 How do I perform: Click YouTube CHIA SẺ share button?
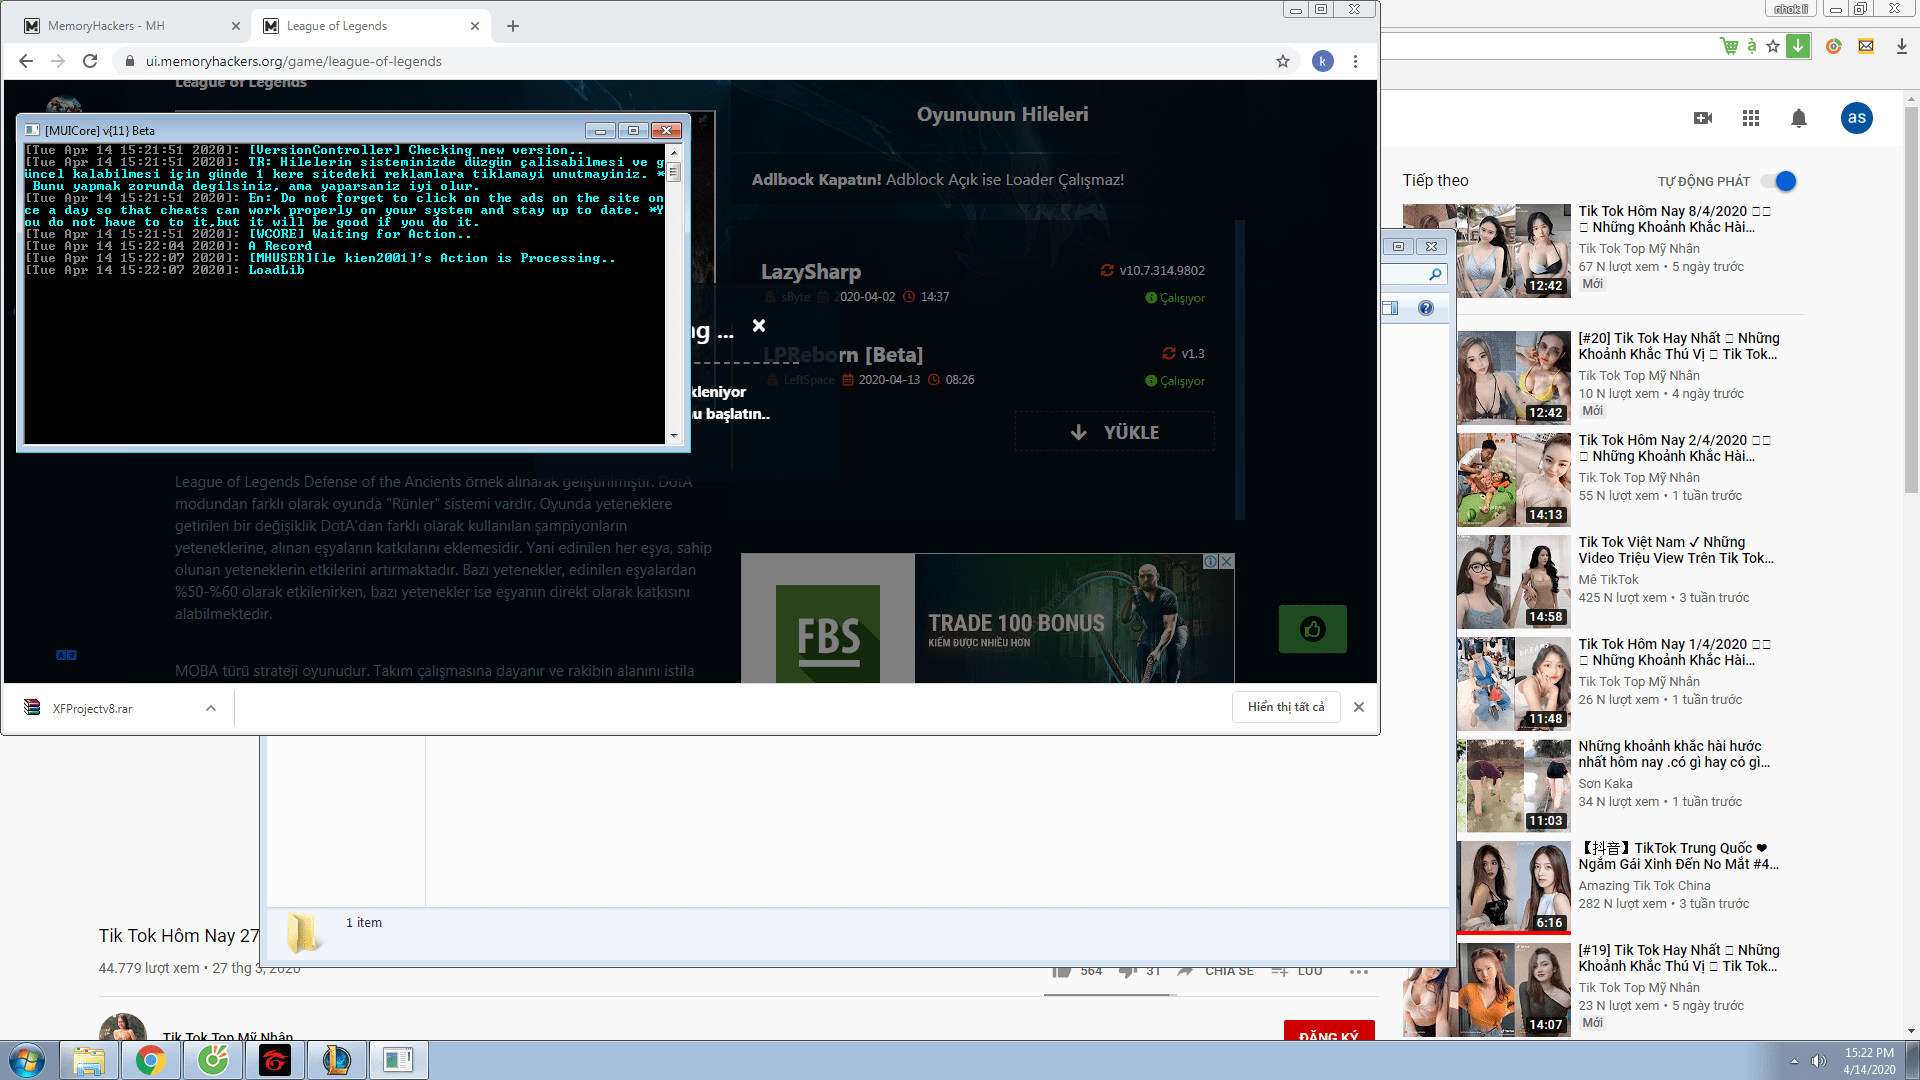1216,971
